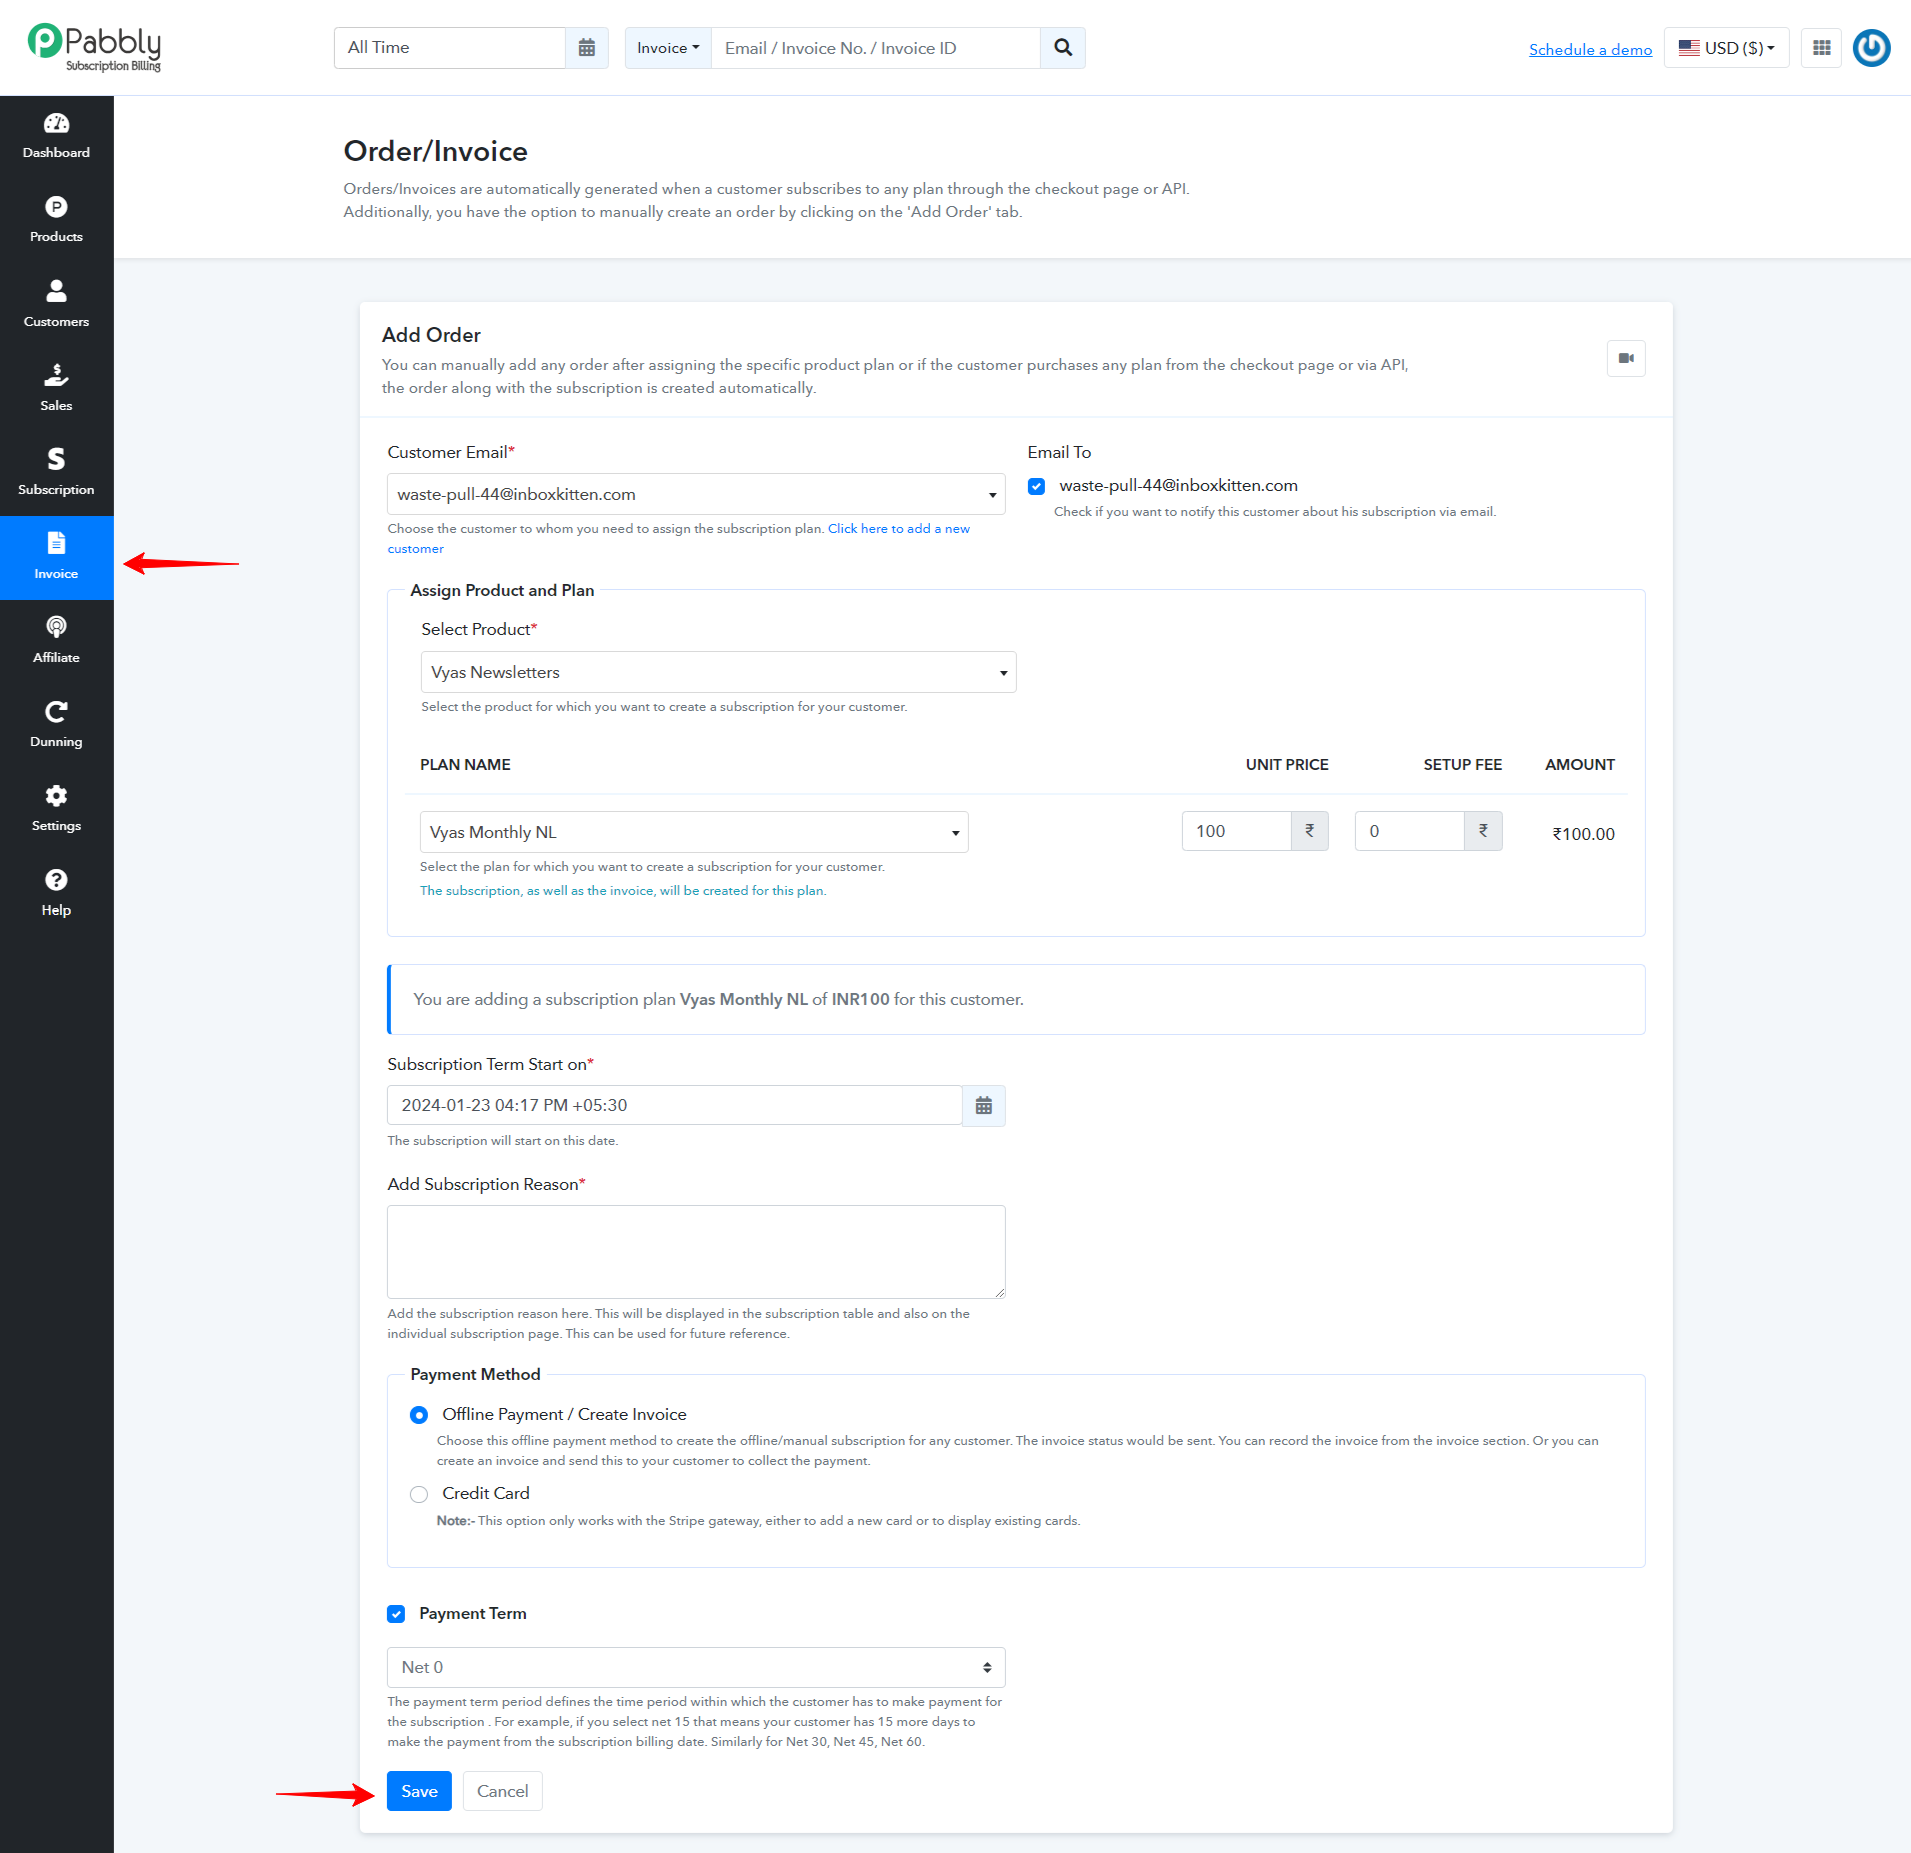Image resolution: width=1911 pixels, height=1853 pixels.
Task: Edit the Setup Fee field showing 0
Action: coord(1410,831)
